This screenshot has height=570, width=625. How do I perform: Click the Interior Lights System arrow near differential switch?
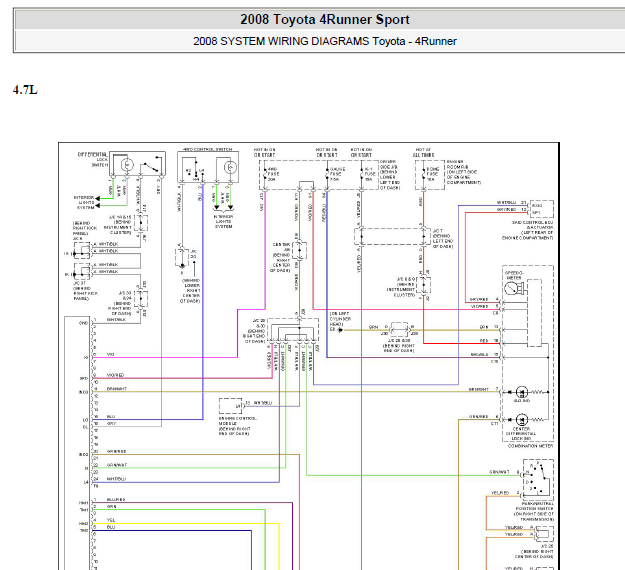[x=97, y=198]
